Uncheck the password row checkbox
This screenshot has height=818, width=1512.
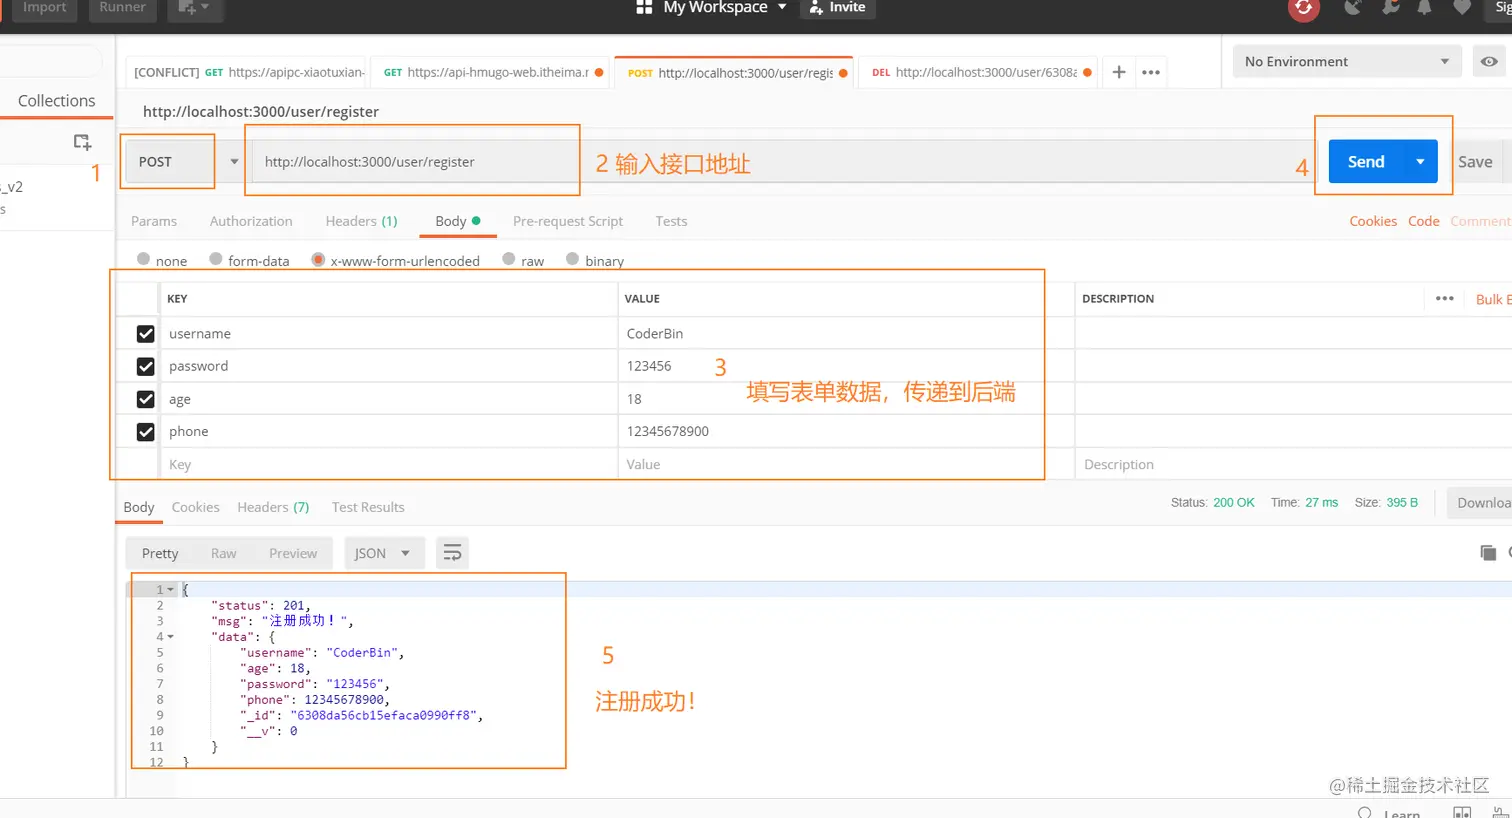[146, 366]
